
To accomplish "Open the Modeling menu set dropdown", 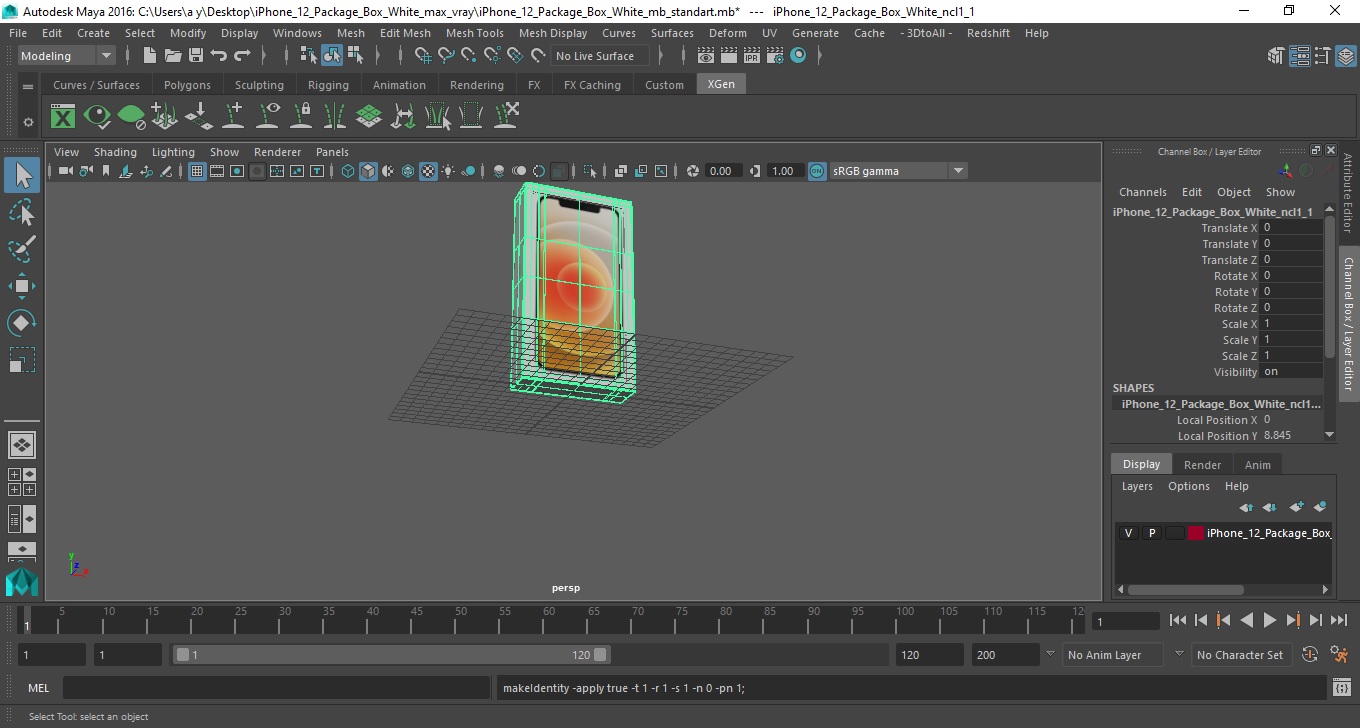I will [66, 56].
